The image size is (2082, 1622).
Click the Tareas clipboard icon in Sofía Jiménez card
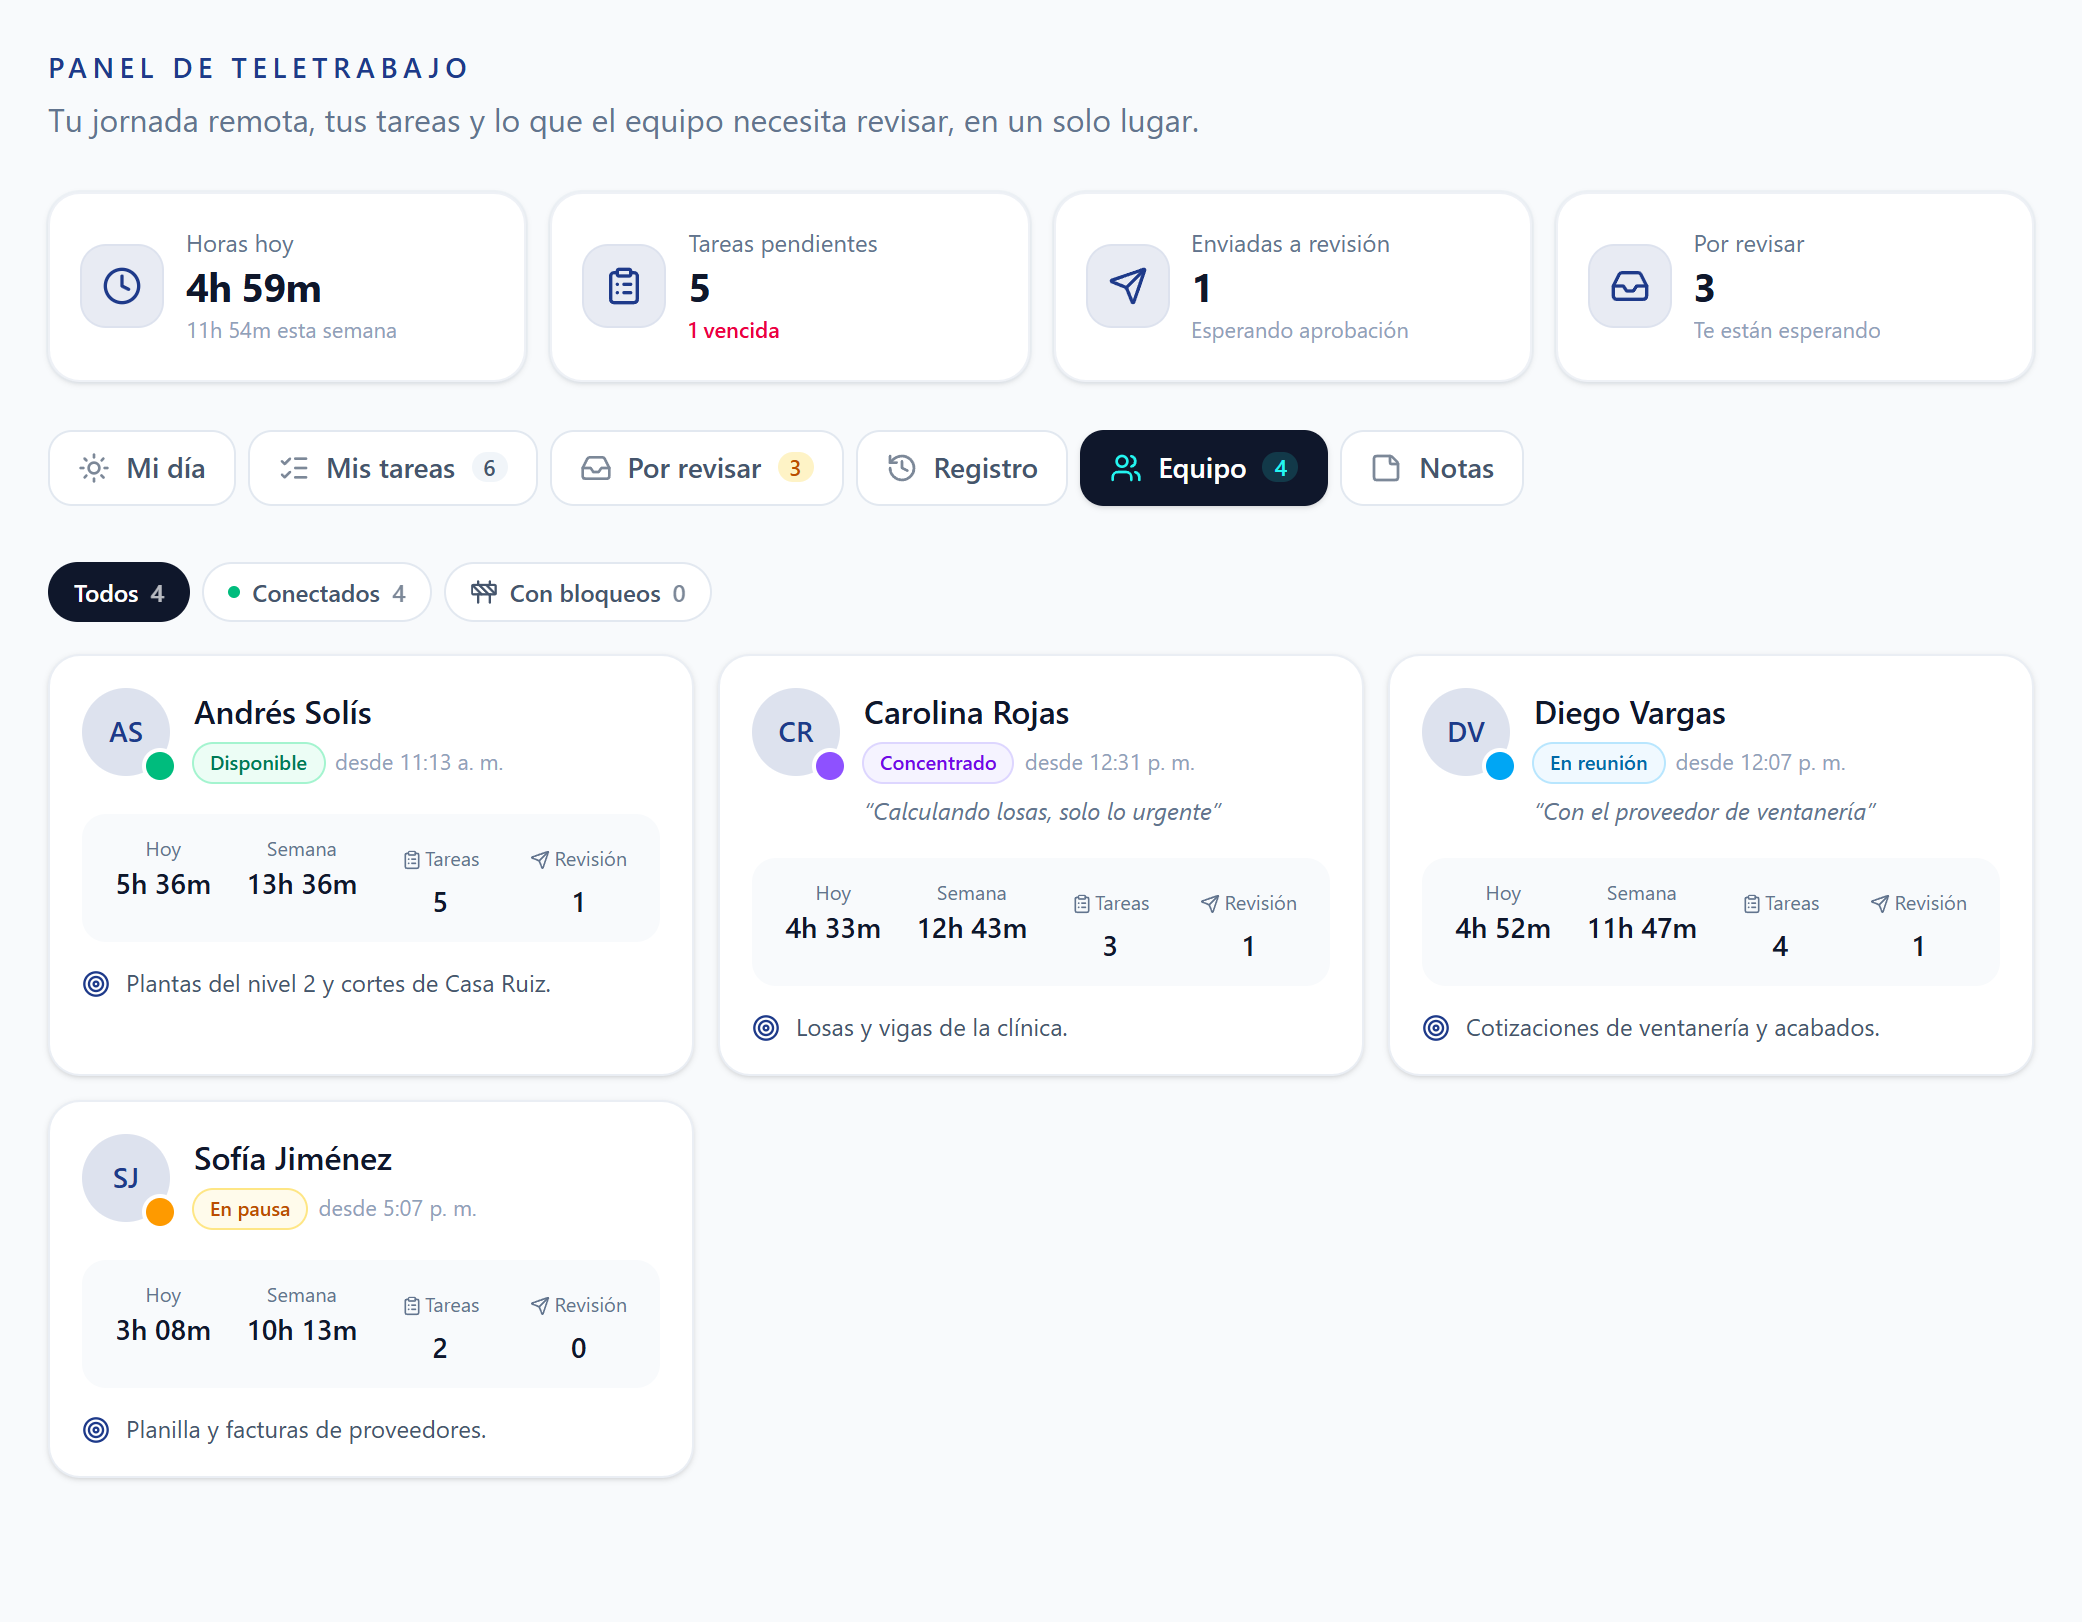click(412, 1306)
